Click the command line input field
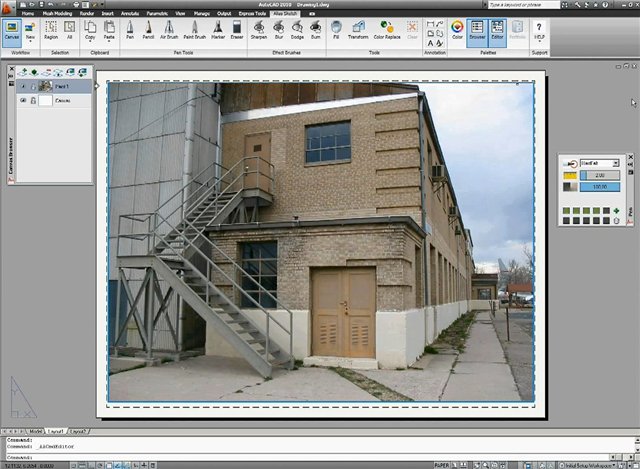640x469 pixels. click(x=306, y=458)
